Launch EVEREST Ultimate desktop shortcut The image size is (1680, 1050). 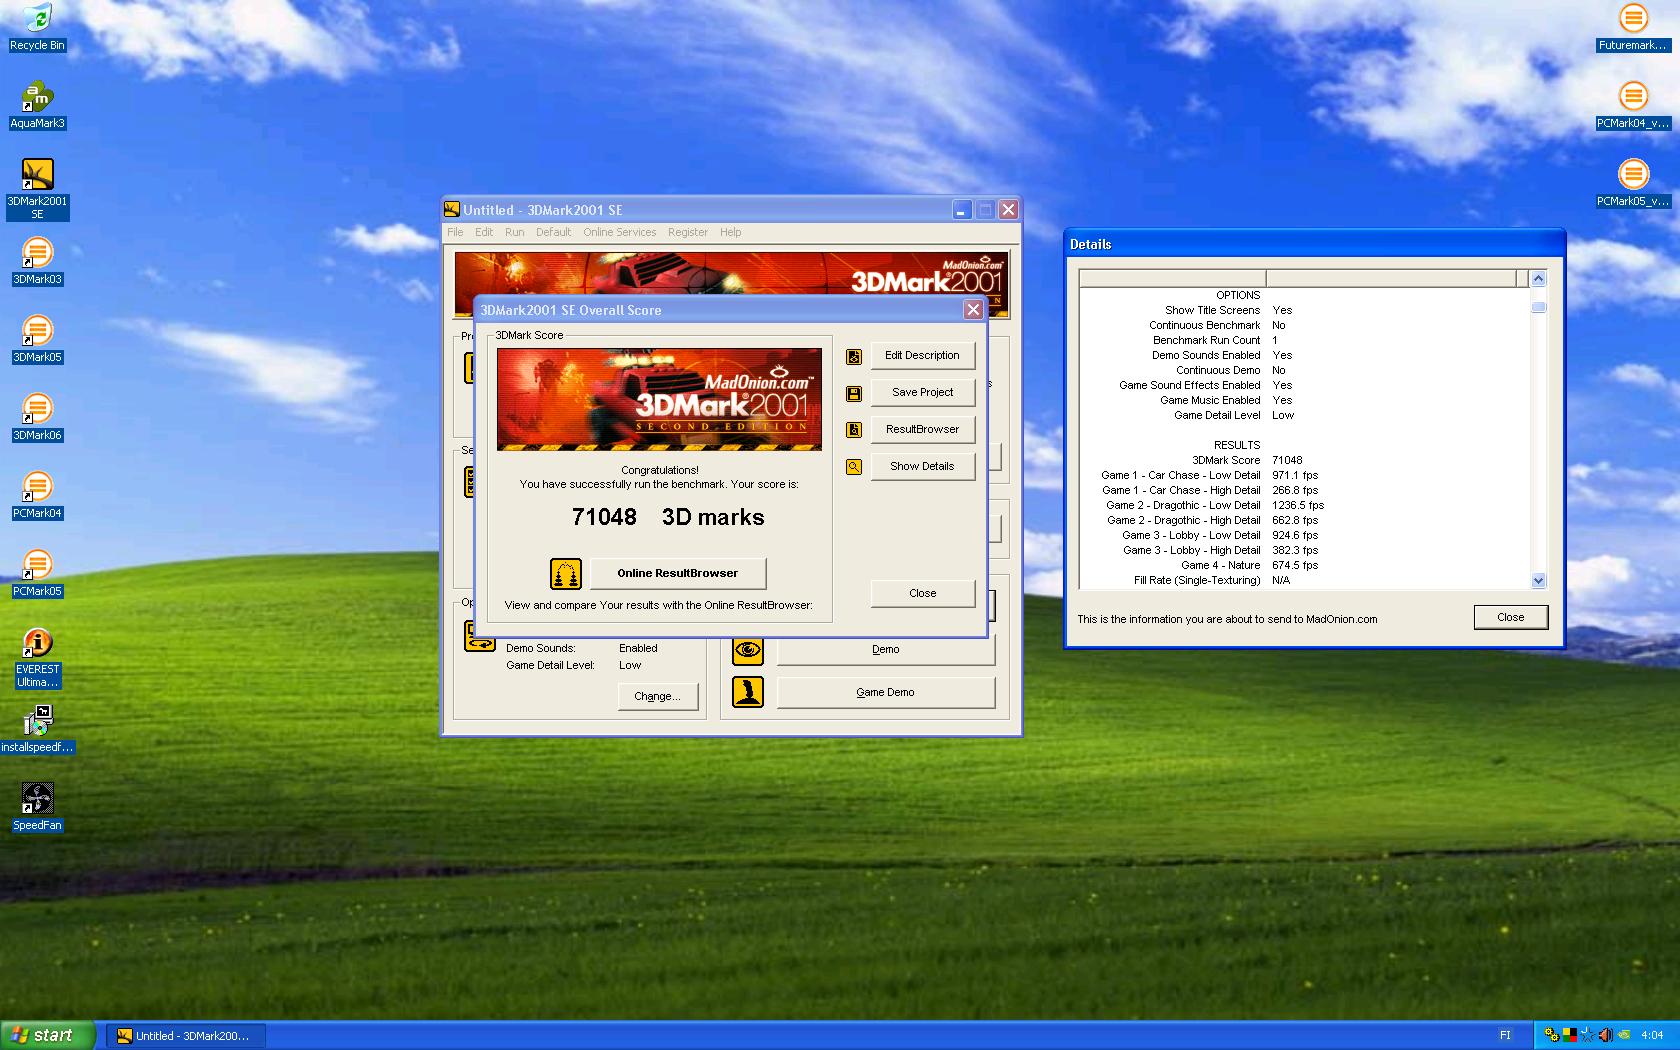point(37,657)
